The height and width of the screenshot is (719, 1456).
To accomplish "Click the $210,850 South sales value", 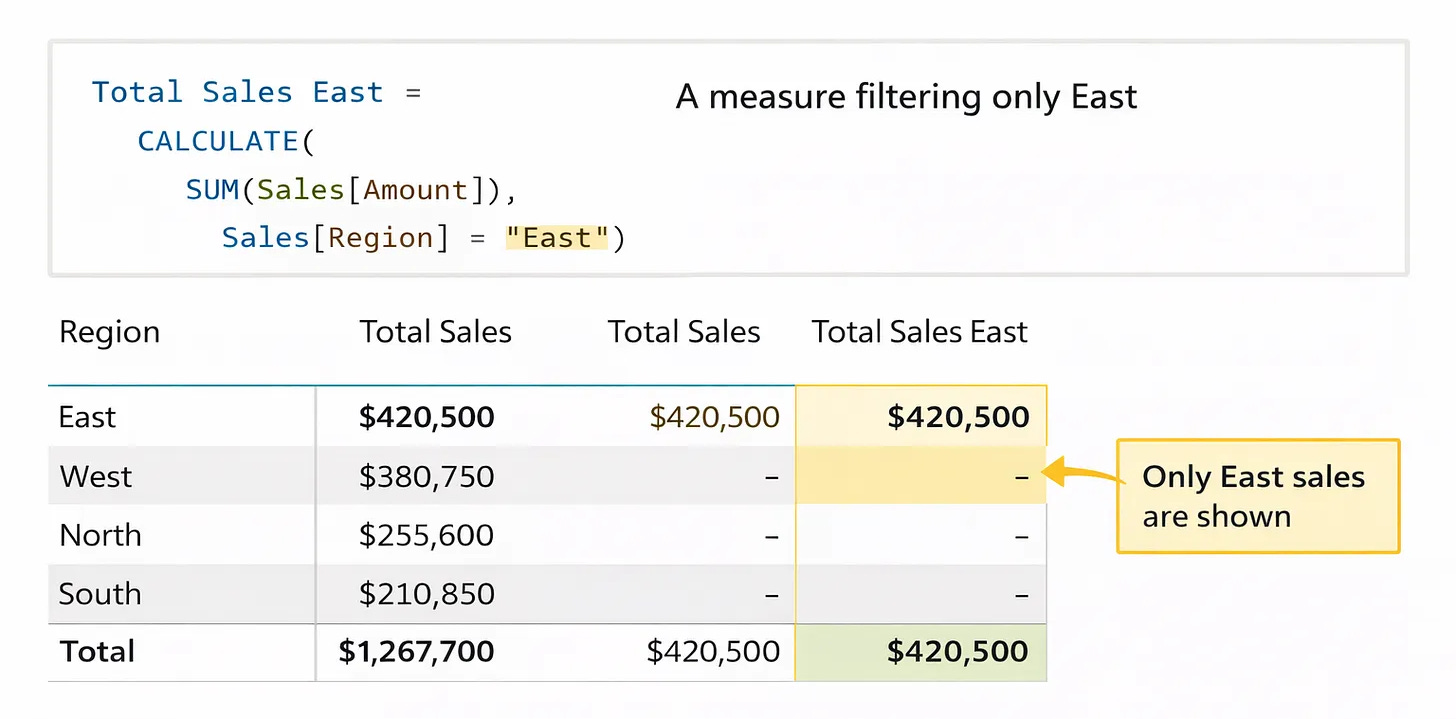I will pyautogui.click(x=427, y=594).
